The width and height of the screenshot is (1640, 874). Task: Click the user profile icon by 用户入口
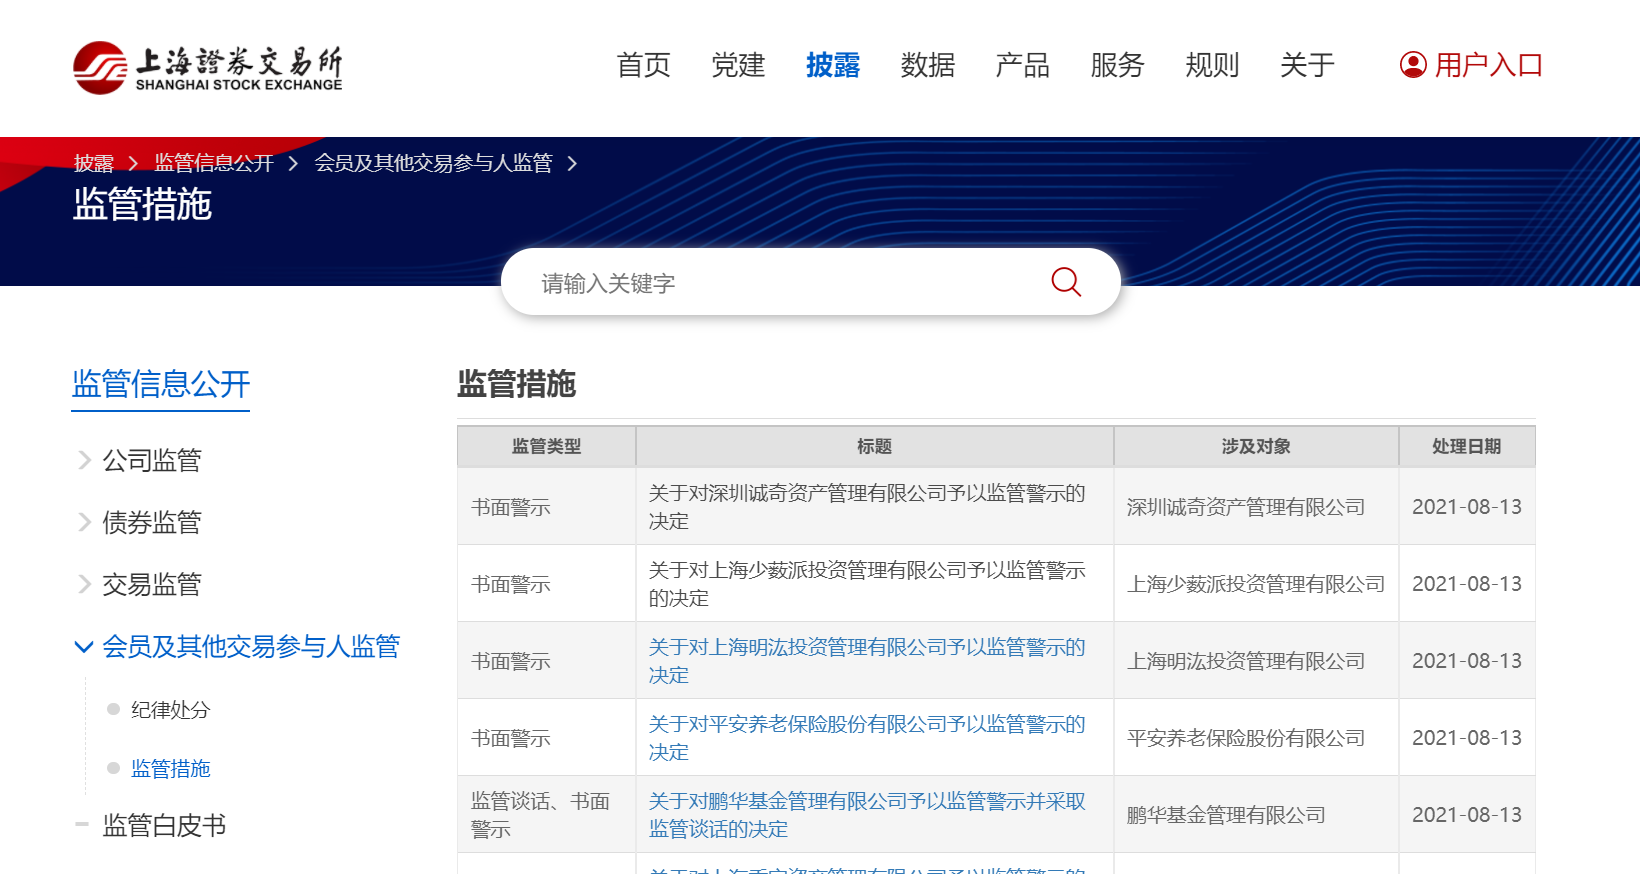[x=1413, y=65]
